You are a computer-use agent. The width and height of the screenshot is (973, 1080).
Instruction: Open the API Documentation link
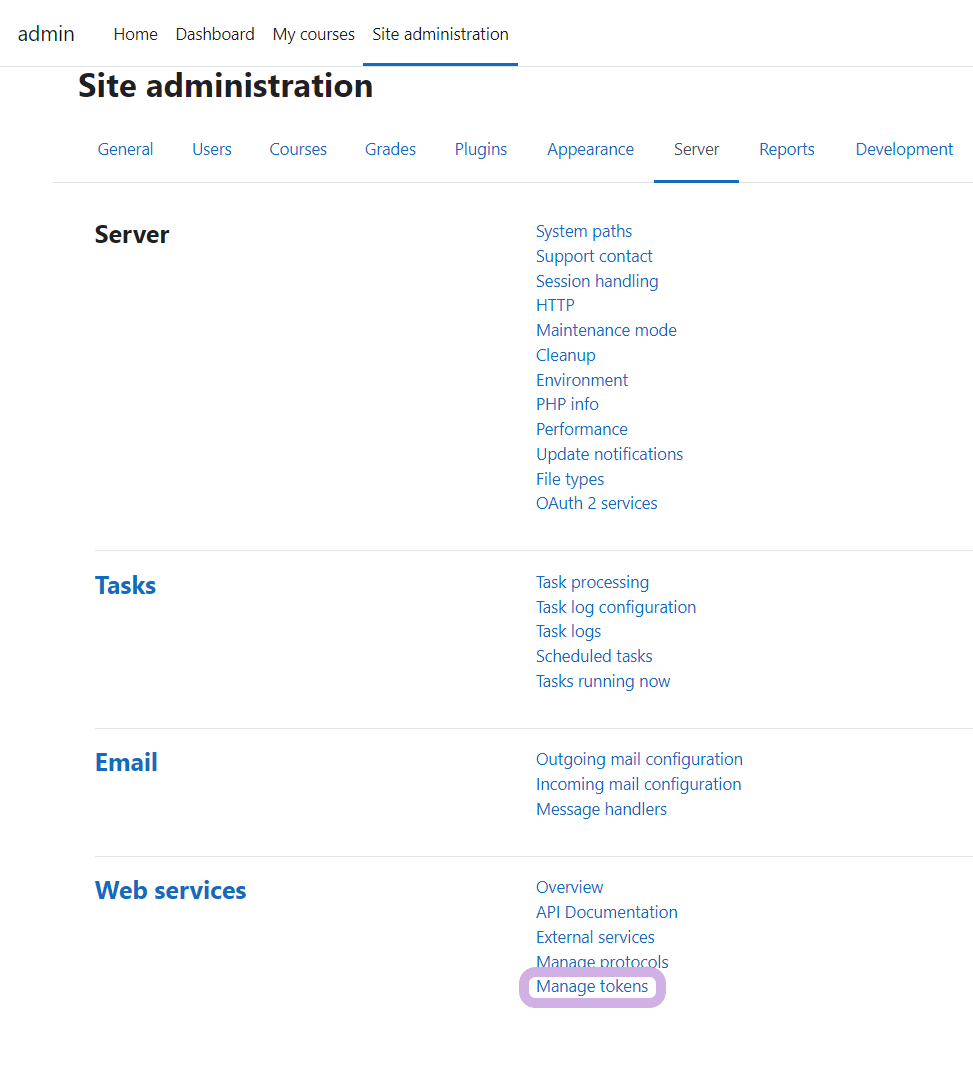pyautogui.click(x=606, y=912)
